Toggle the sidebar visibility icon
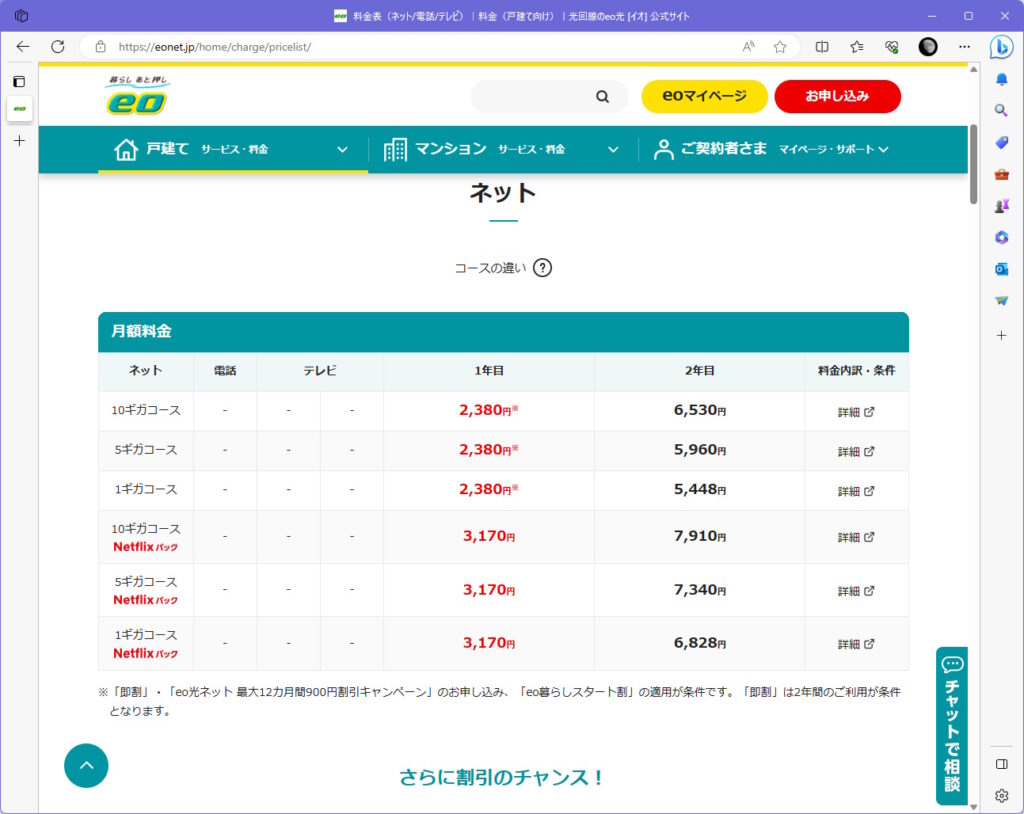 (1001, 764)
